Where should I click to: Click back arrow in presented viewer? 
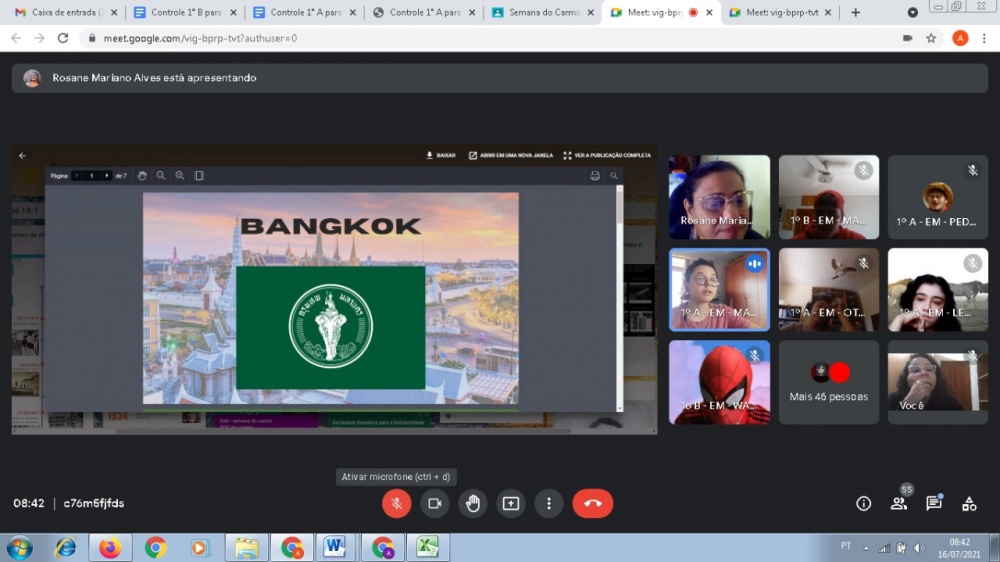click(22, 155)
